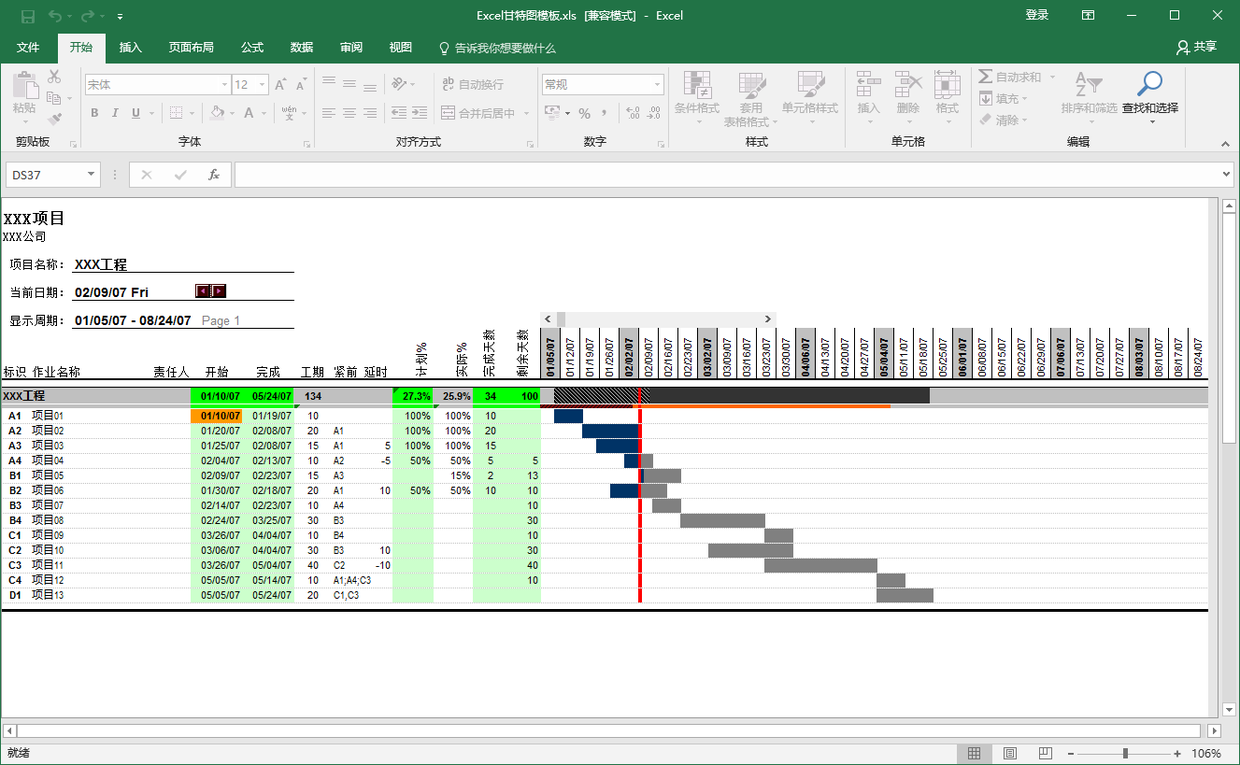This screenshot has height=765, width=1240.
Task: Switch to the 公式 Formulas tab
Action: click(x=252, y=47)
